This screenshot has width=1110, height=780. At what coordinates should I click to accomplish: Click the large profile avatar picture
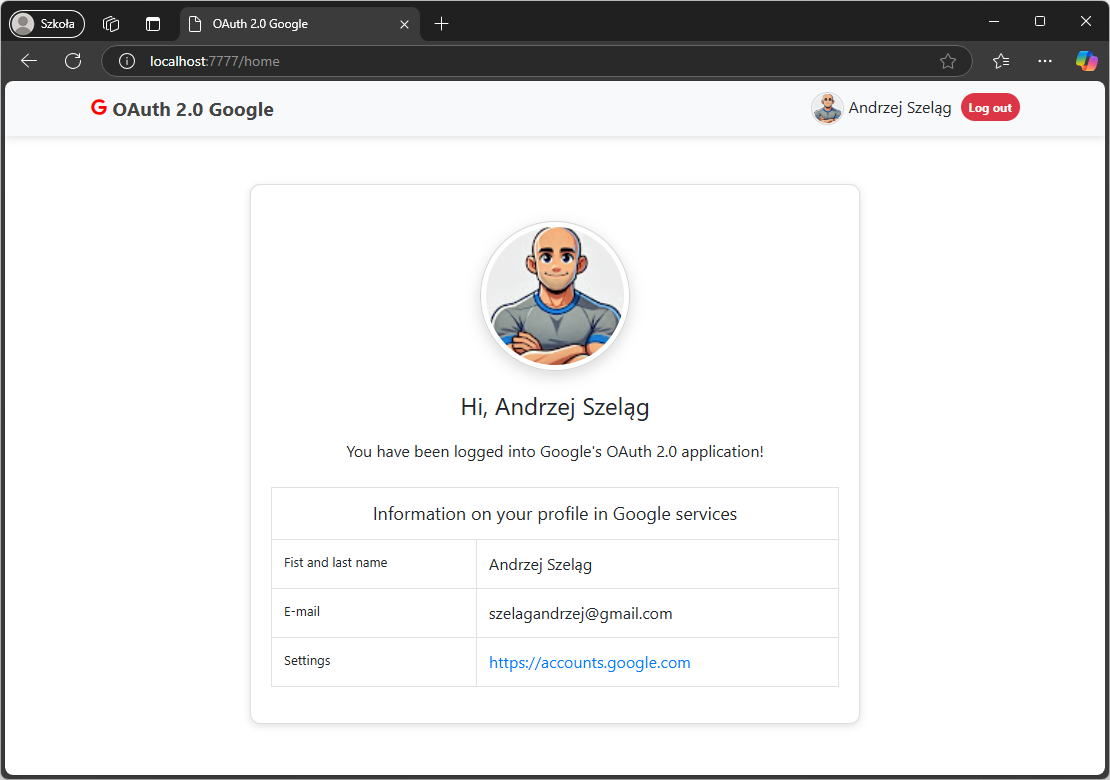point(555,296)
